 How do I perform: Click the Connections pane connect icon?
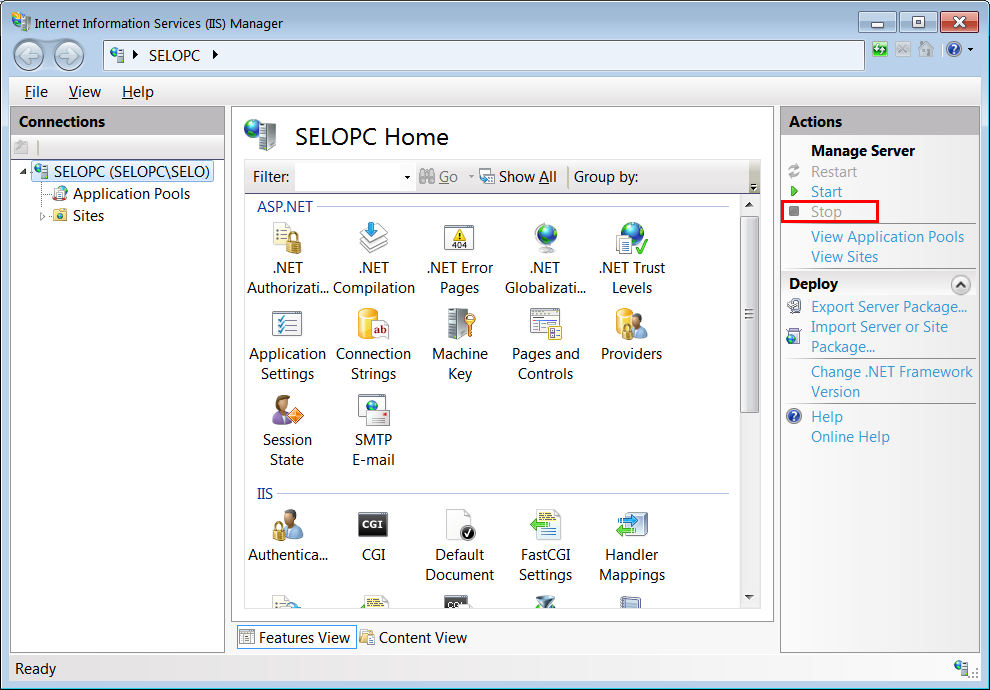click(x=21, y=147)
